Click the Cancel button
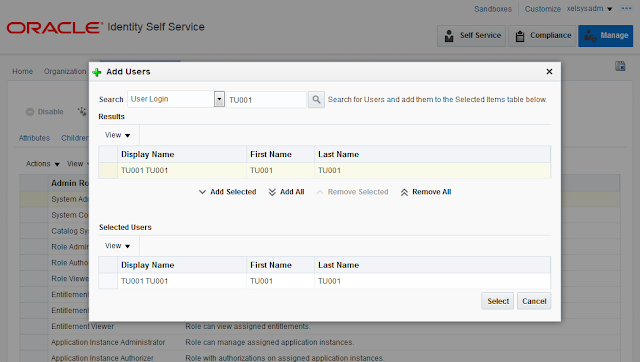The height and width of the screenshot is (362, 640). (534, 301)
